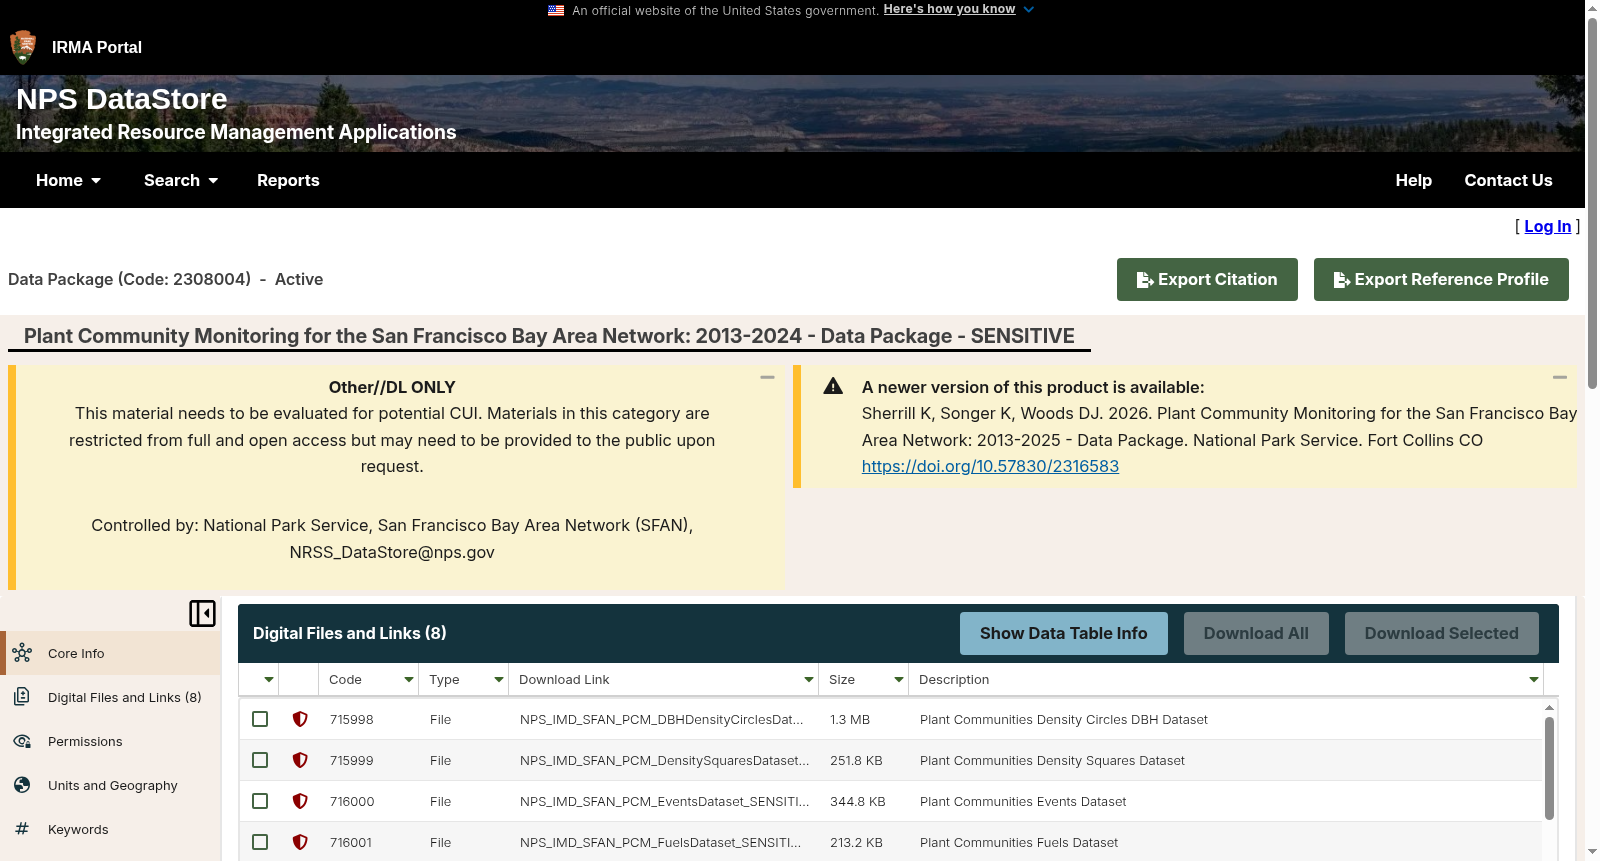Click the 'Plant Communities Events Dataset' description
Image resolution: width=1600 pixels, height=861 pixels.
[x=1023, y=801]
